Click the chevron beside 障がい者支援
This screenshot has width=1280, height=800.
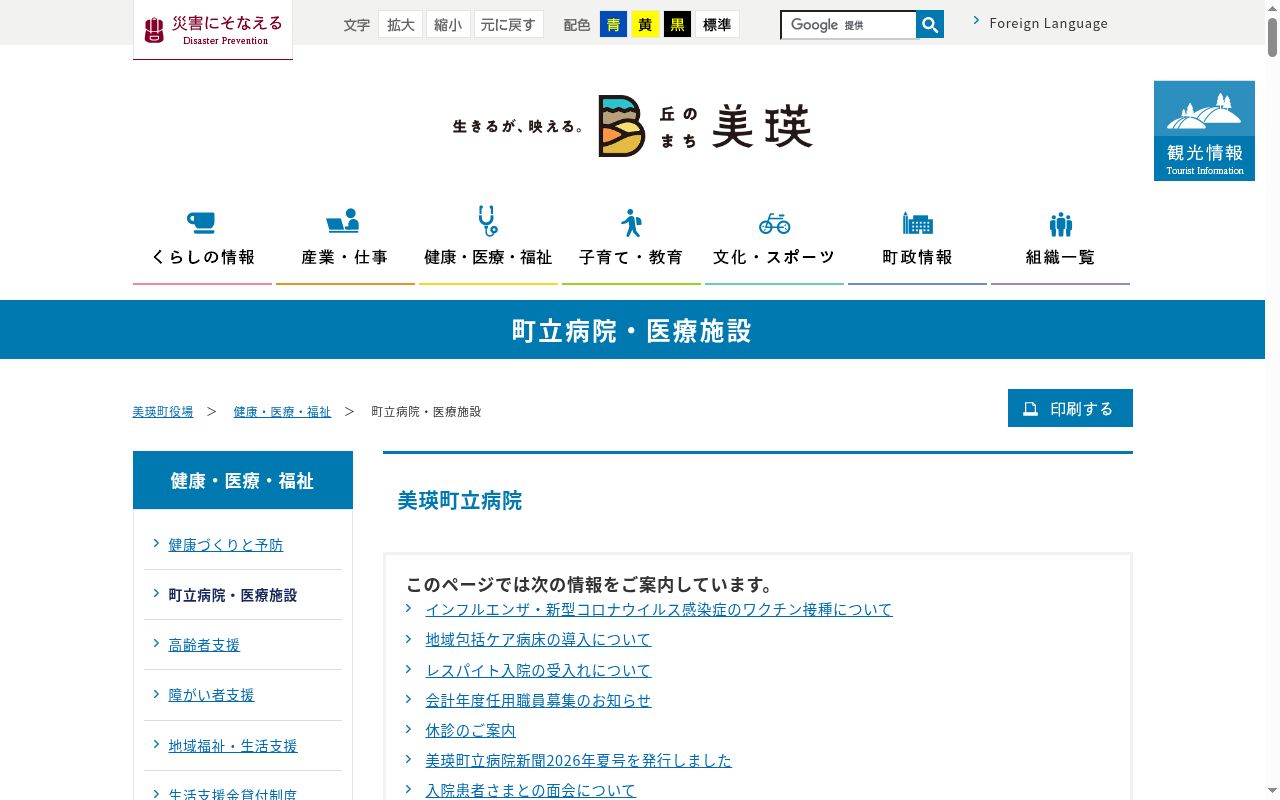(156, 693)
